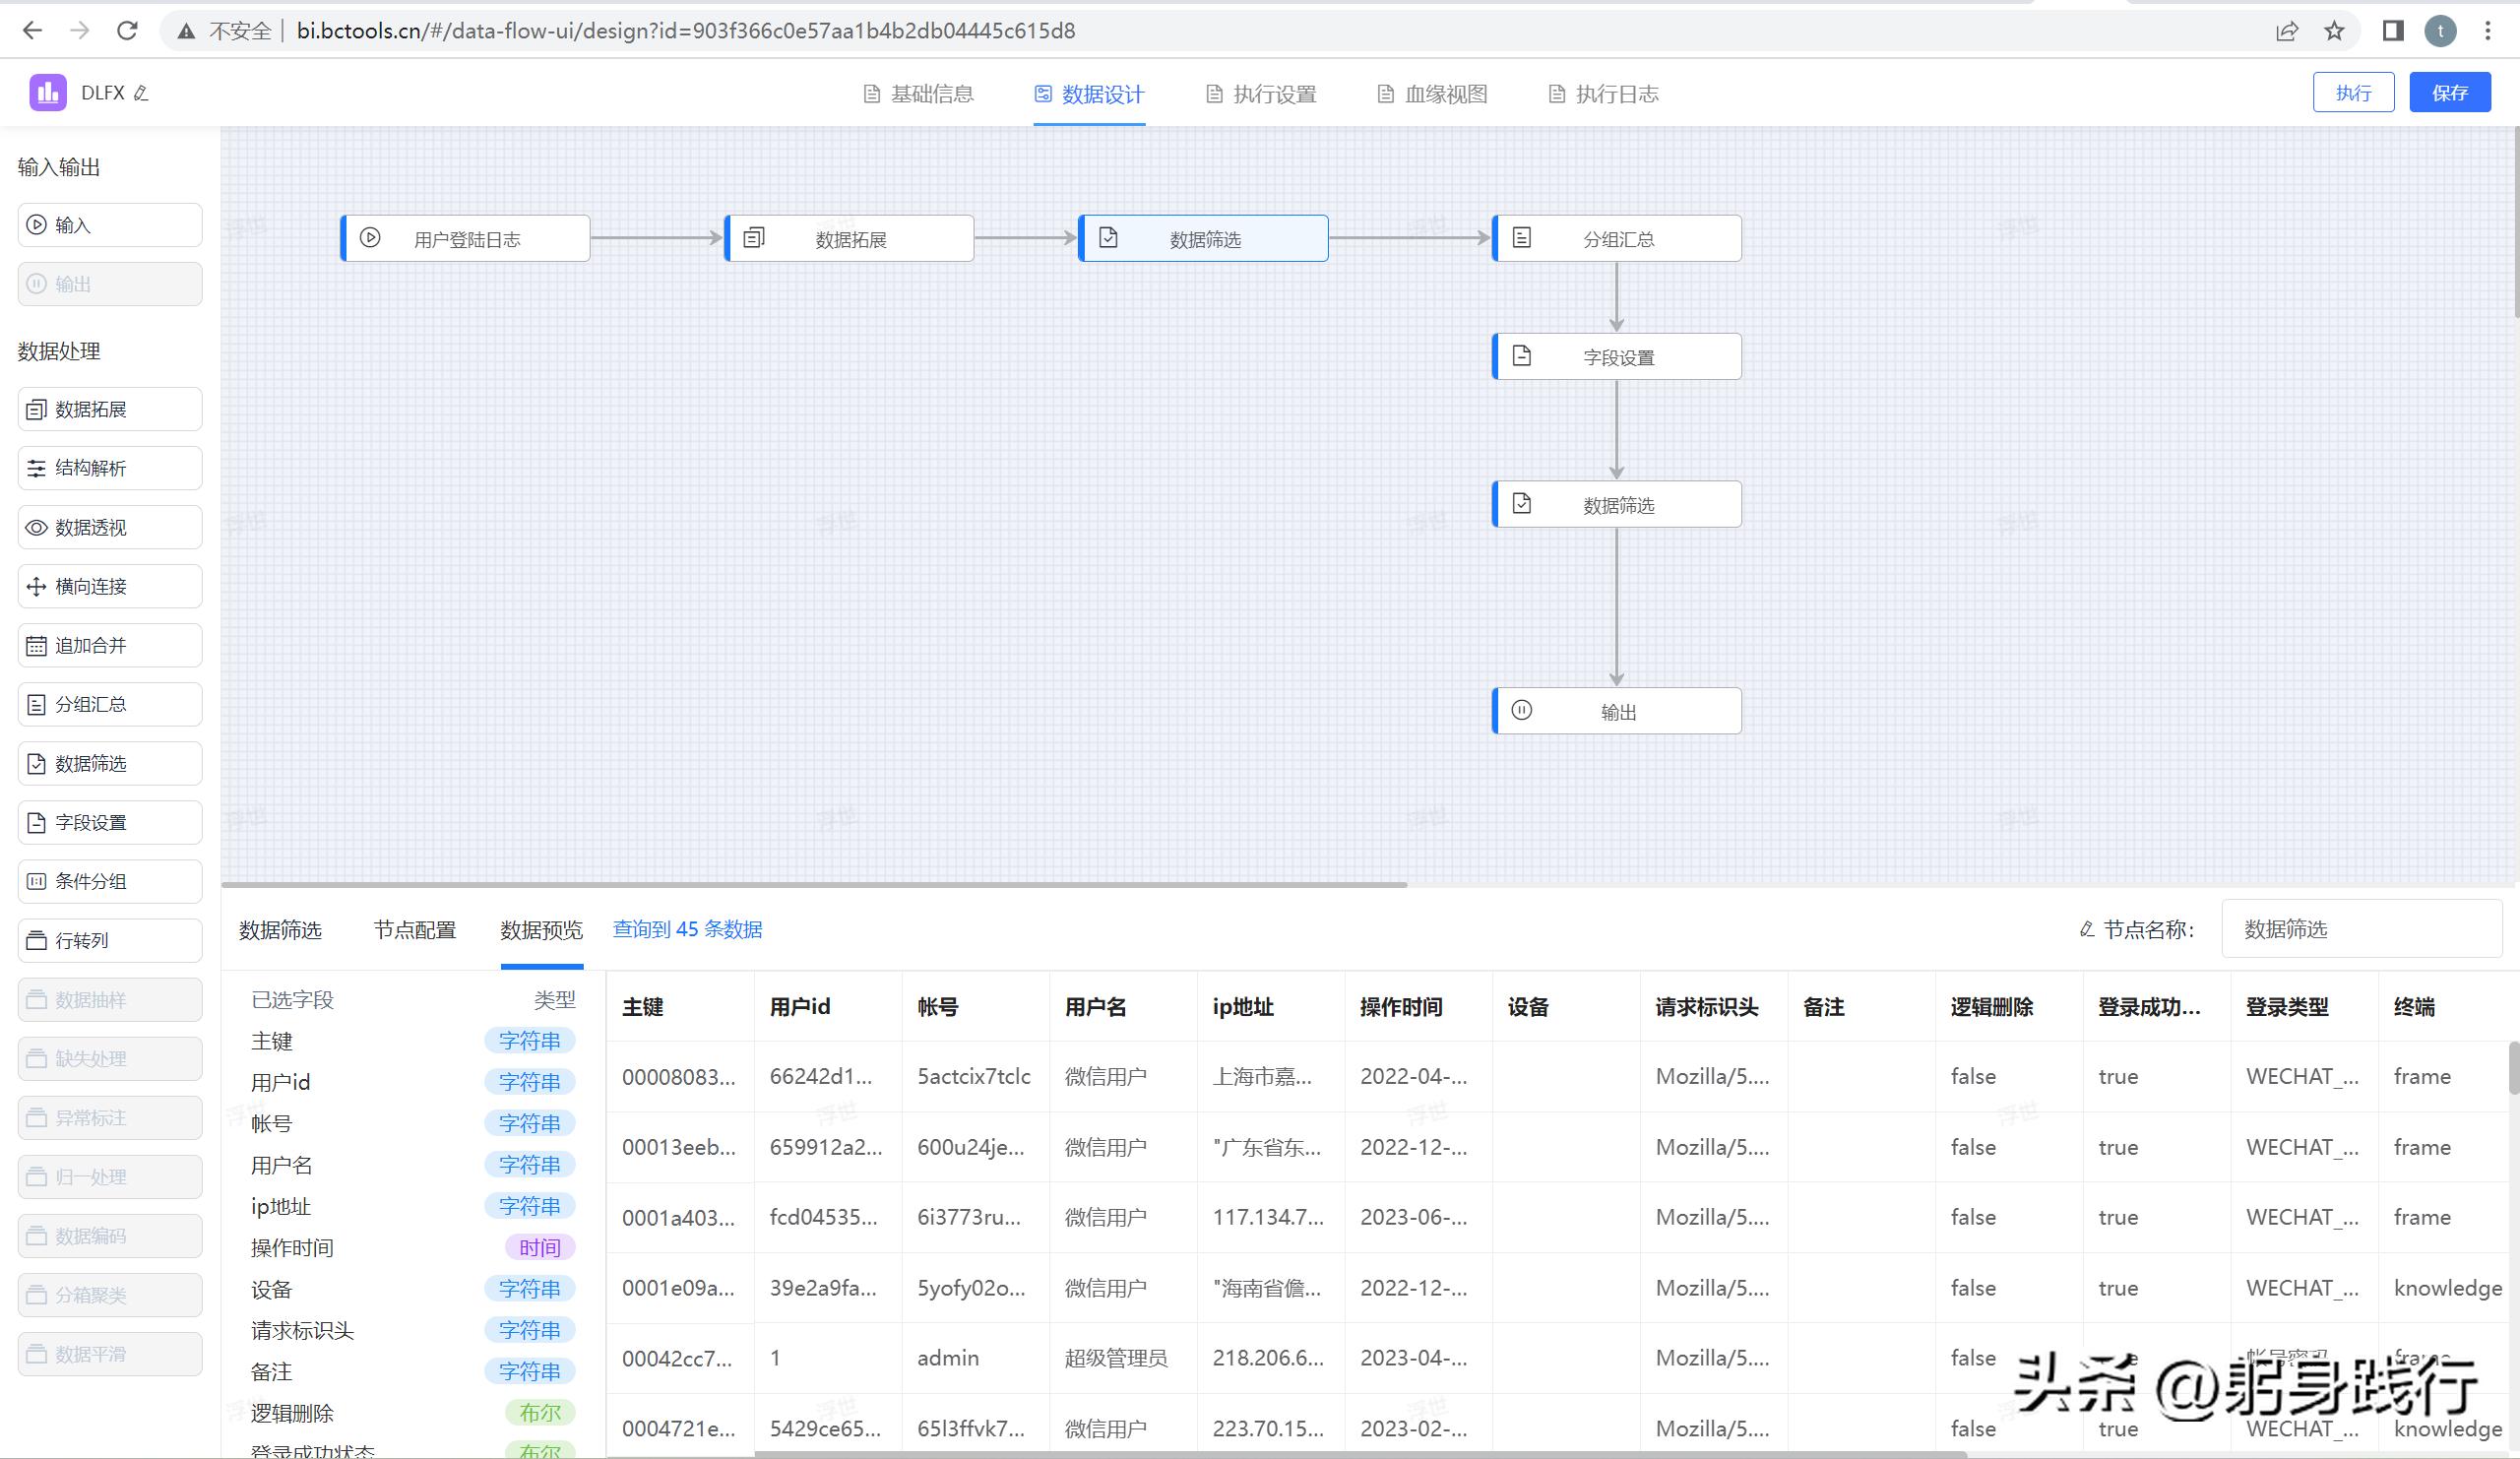This screenshot has width=2520, height=1459.
Task: Select the 输出 output node in the canvas
Action: coord(1615,710)
